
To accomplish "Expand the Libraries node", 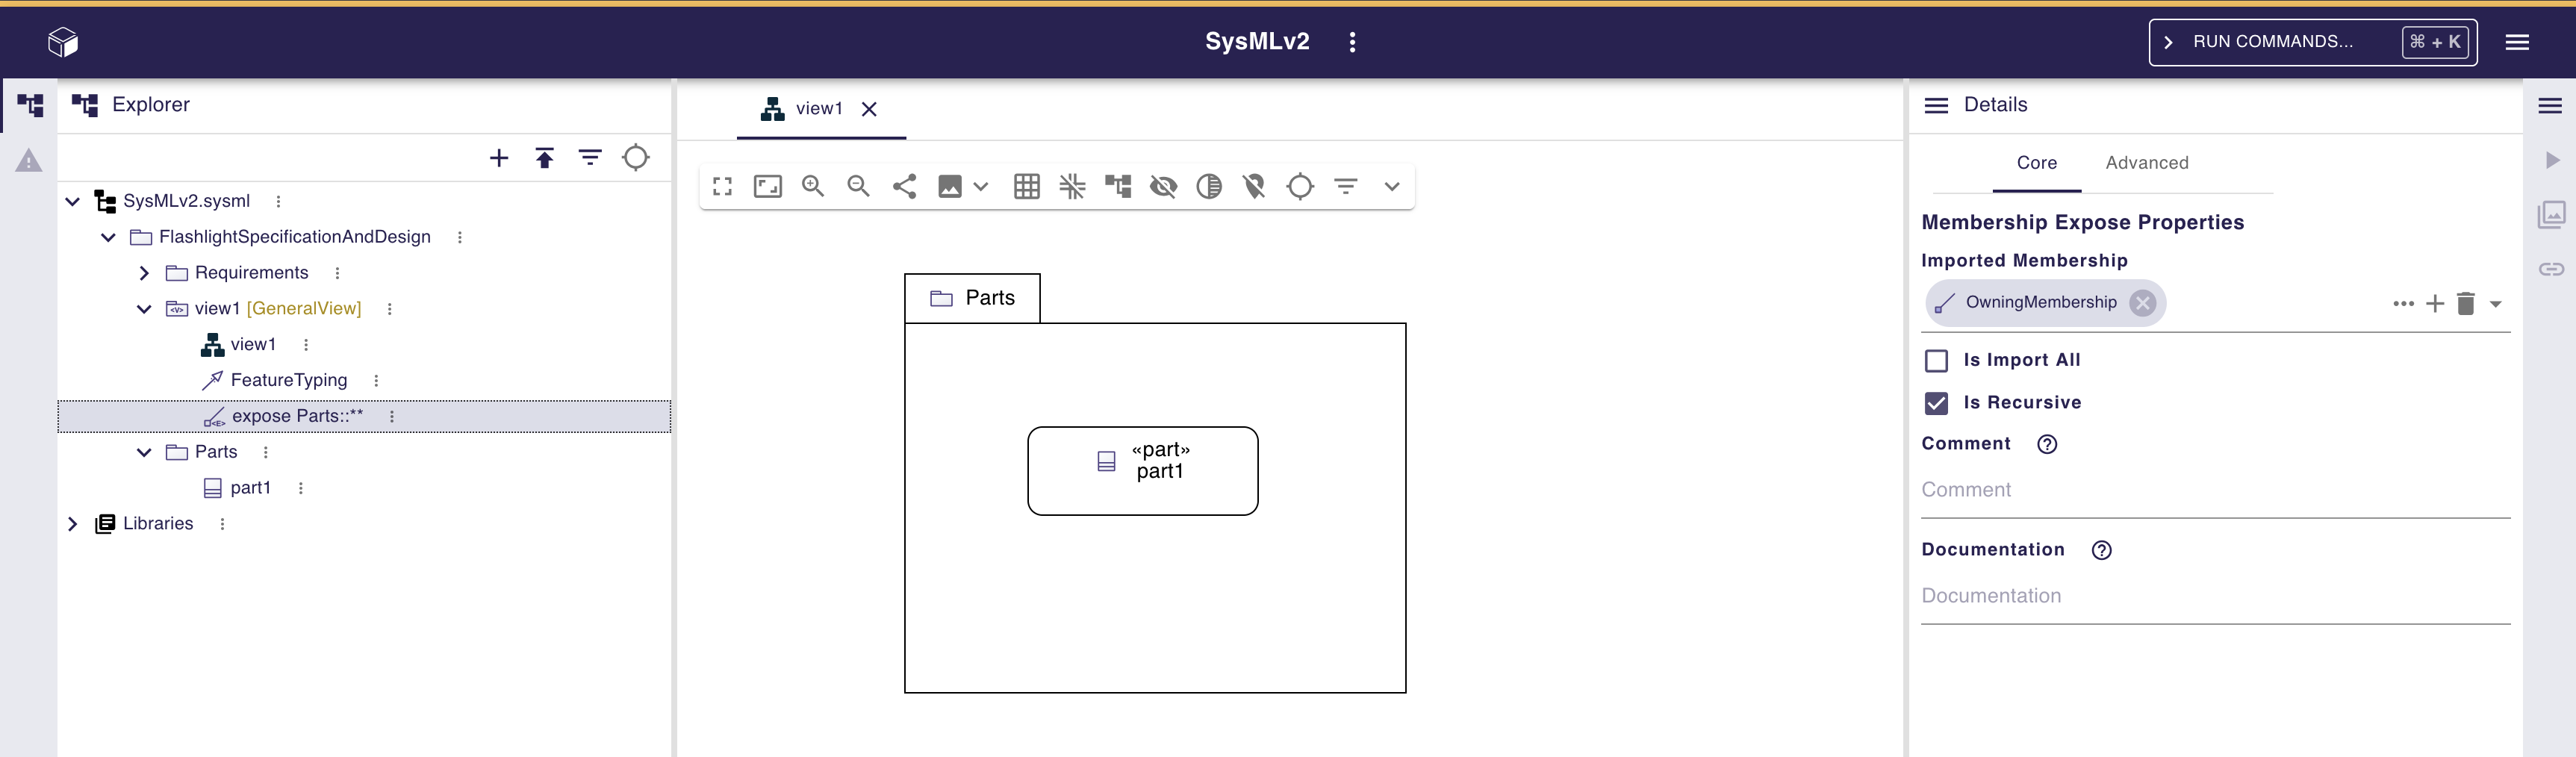I will coord(72,523).
